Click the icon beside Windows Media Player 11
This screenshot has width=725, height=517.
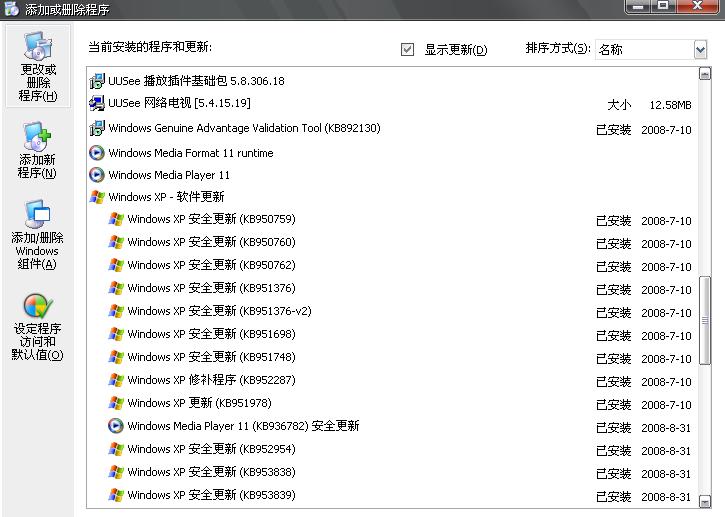point(97,175)
